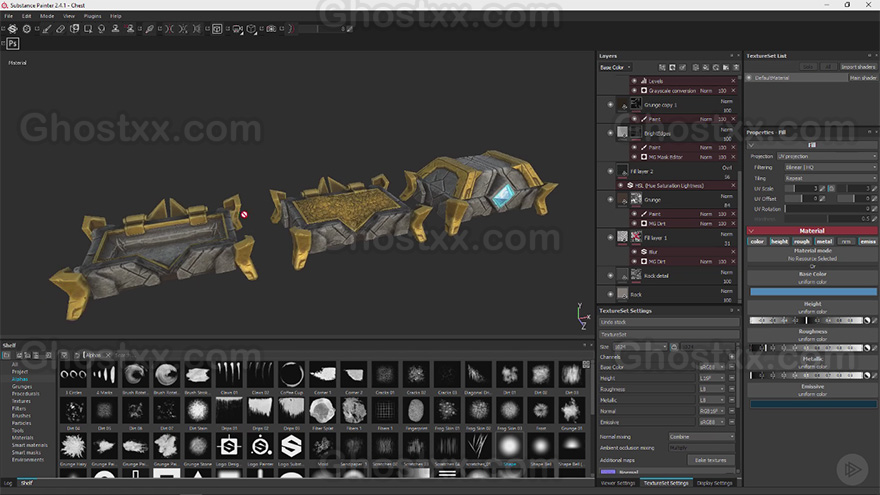Hide the Grunge copy 1 layer

click(611, 104)
